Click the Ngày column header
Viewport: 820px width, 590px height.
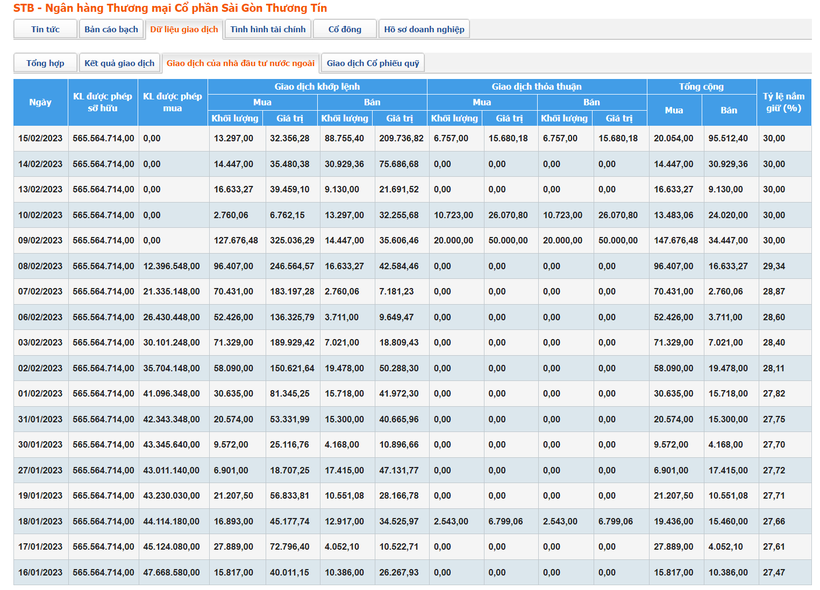tap(40, 102)
